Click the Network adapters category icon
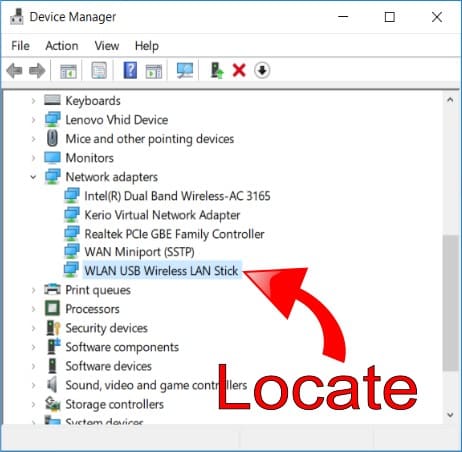Viewport: 462px width, 452px height. [x=52, y=176]
